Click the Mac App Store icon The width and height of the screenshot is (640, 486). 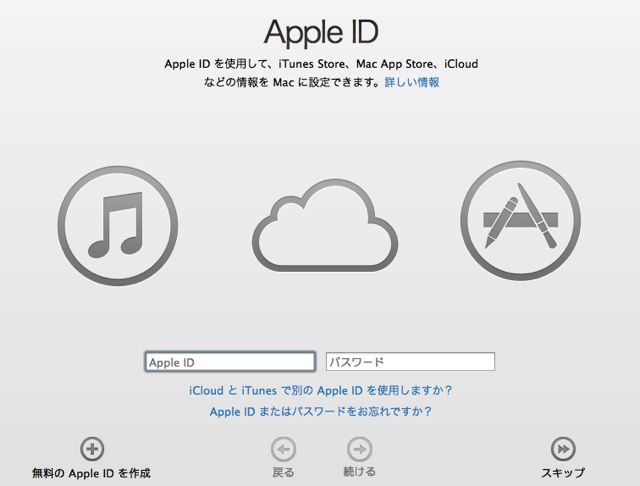click(x=521, y=221)
